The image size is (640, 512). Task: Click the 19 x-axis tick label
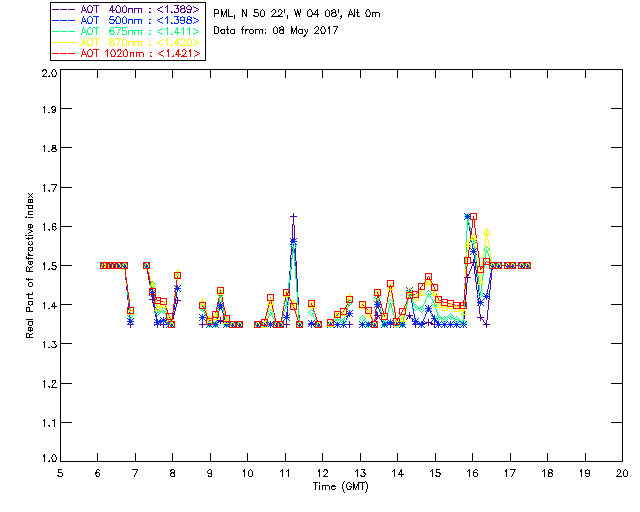[585, 473]
